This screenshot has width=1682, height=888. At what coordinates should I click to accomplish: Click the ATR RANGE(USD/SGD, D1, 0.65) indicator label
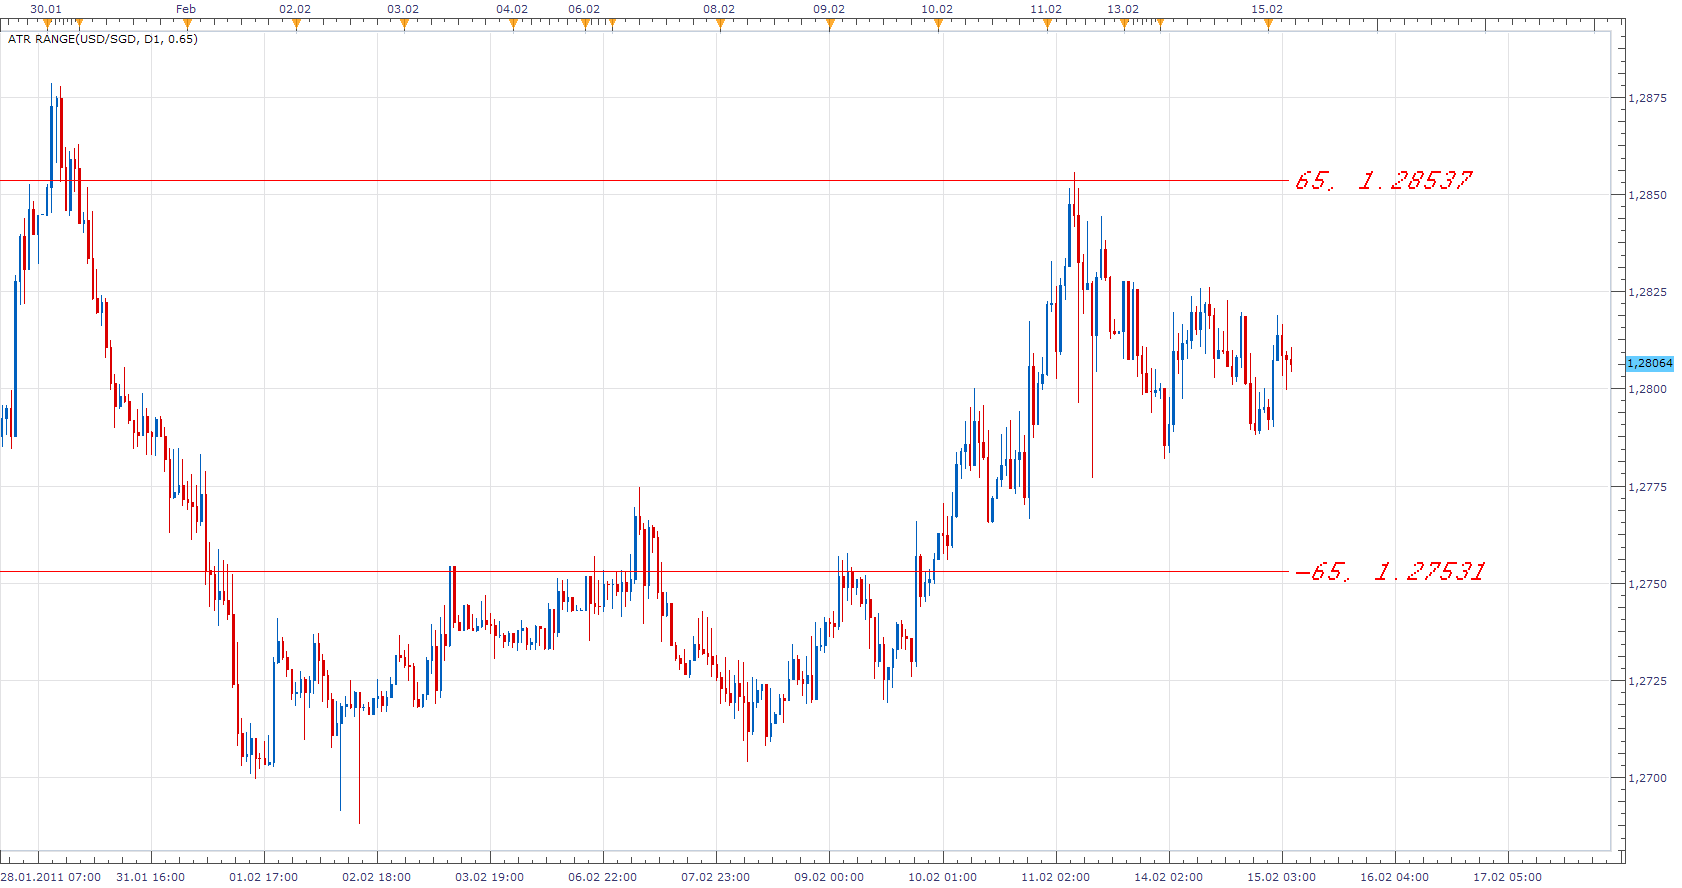click(103, 39)
